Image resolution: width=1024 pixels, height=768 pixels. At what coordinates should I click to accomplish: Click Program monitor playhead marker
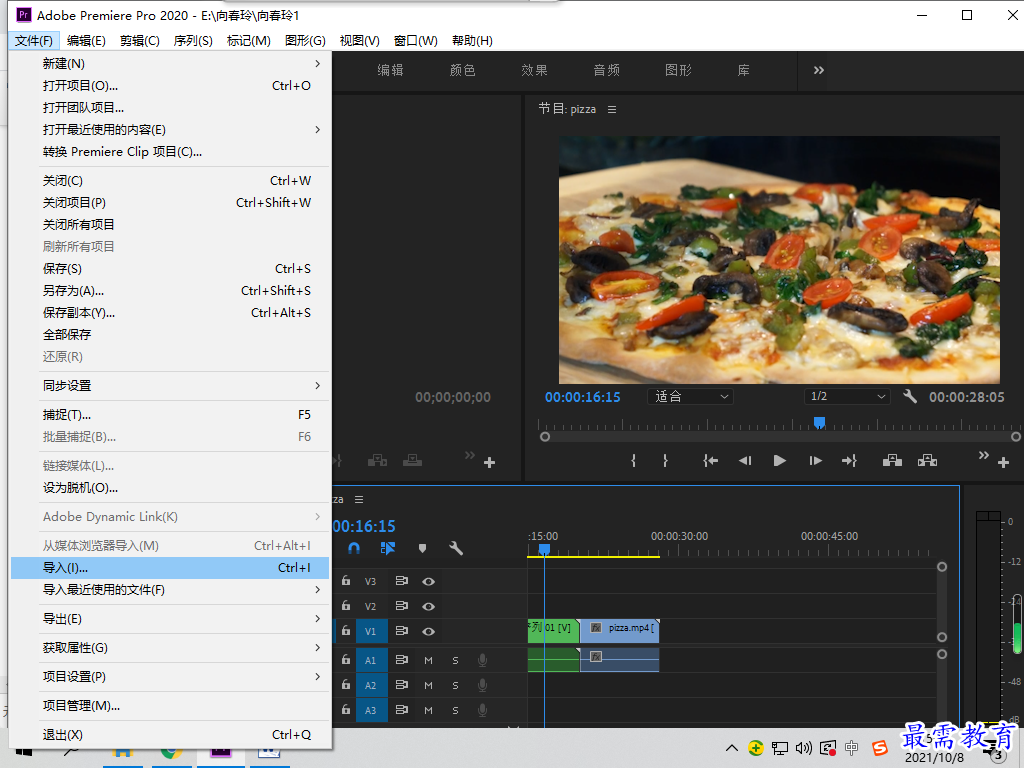click(x=820, y=423)
